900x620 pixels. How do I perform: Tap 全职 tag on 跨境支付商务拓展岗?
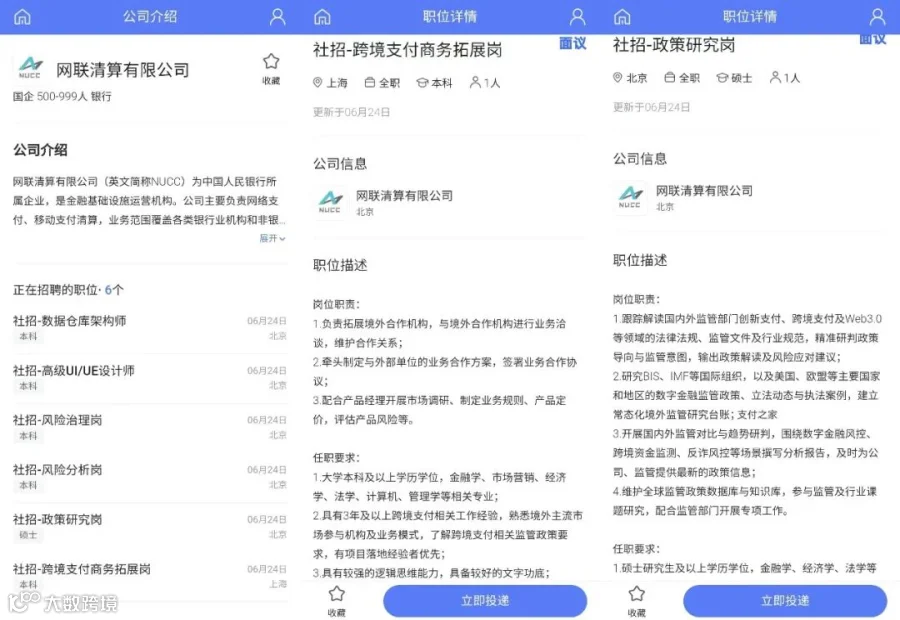(x=382, y=83)
